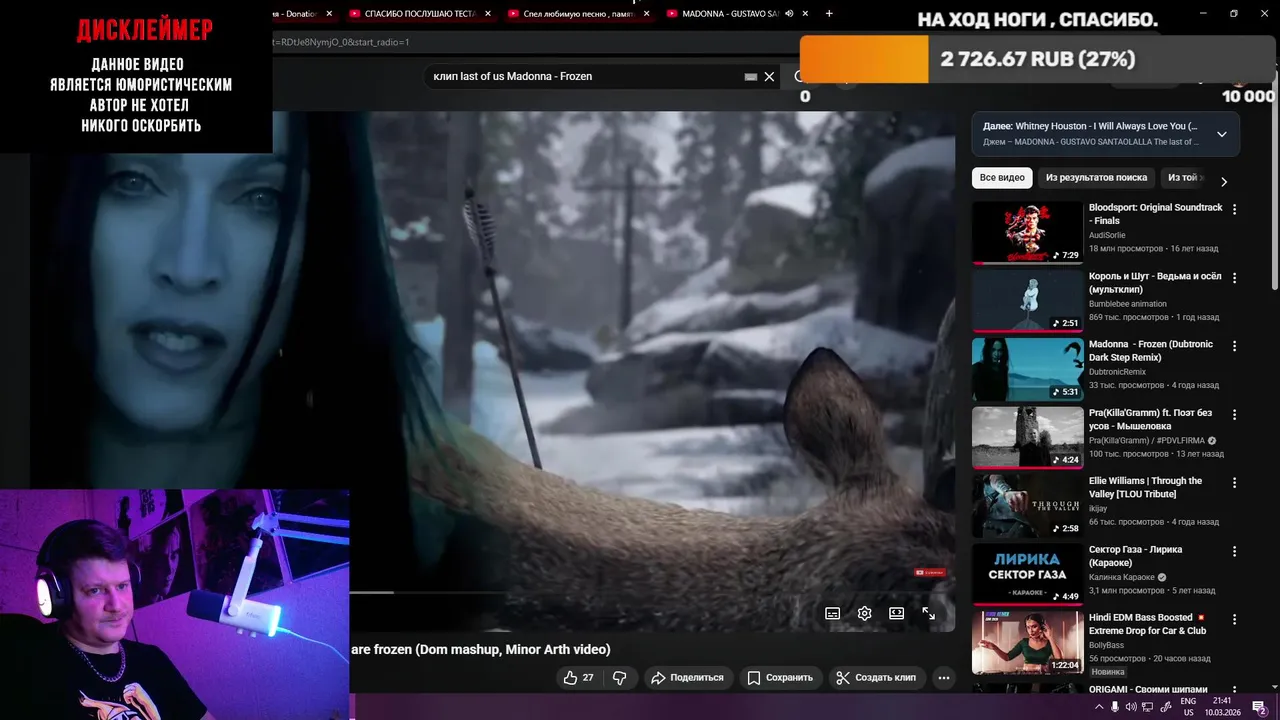1280x720 pixels.
Task: Focus the YouTube search input field
Action: (585, 76)
